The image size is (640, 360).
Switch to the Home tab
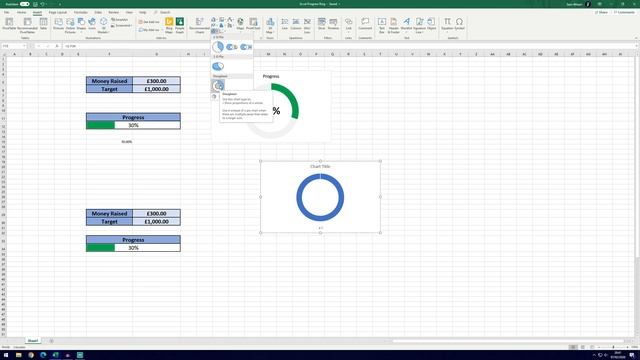[x=21, y=13]
